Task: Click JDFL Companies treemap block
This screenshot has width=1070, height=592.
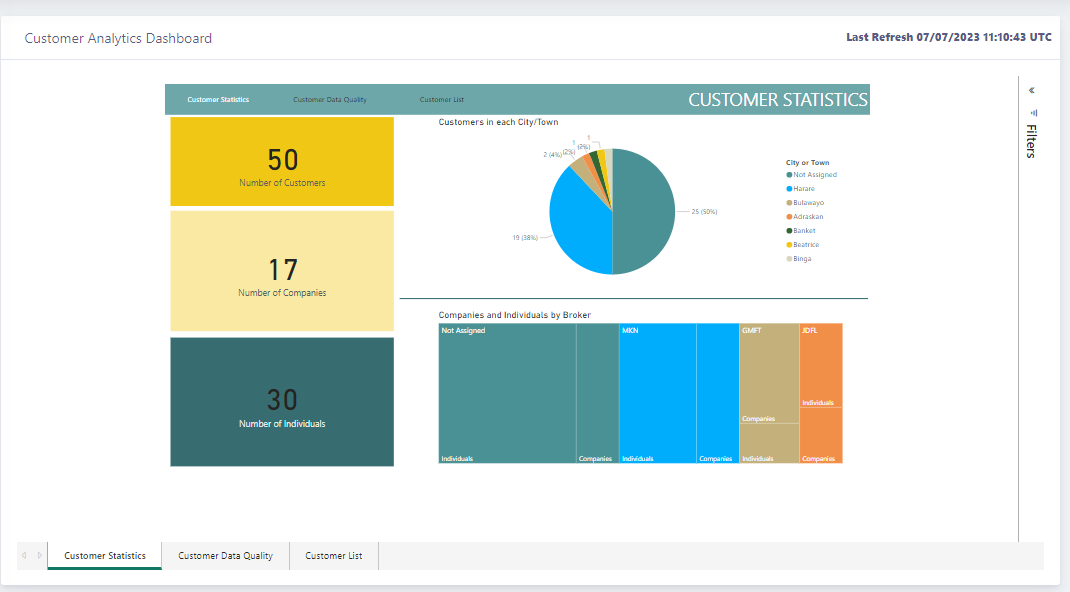Action: tap(821, 436)
